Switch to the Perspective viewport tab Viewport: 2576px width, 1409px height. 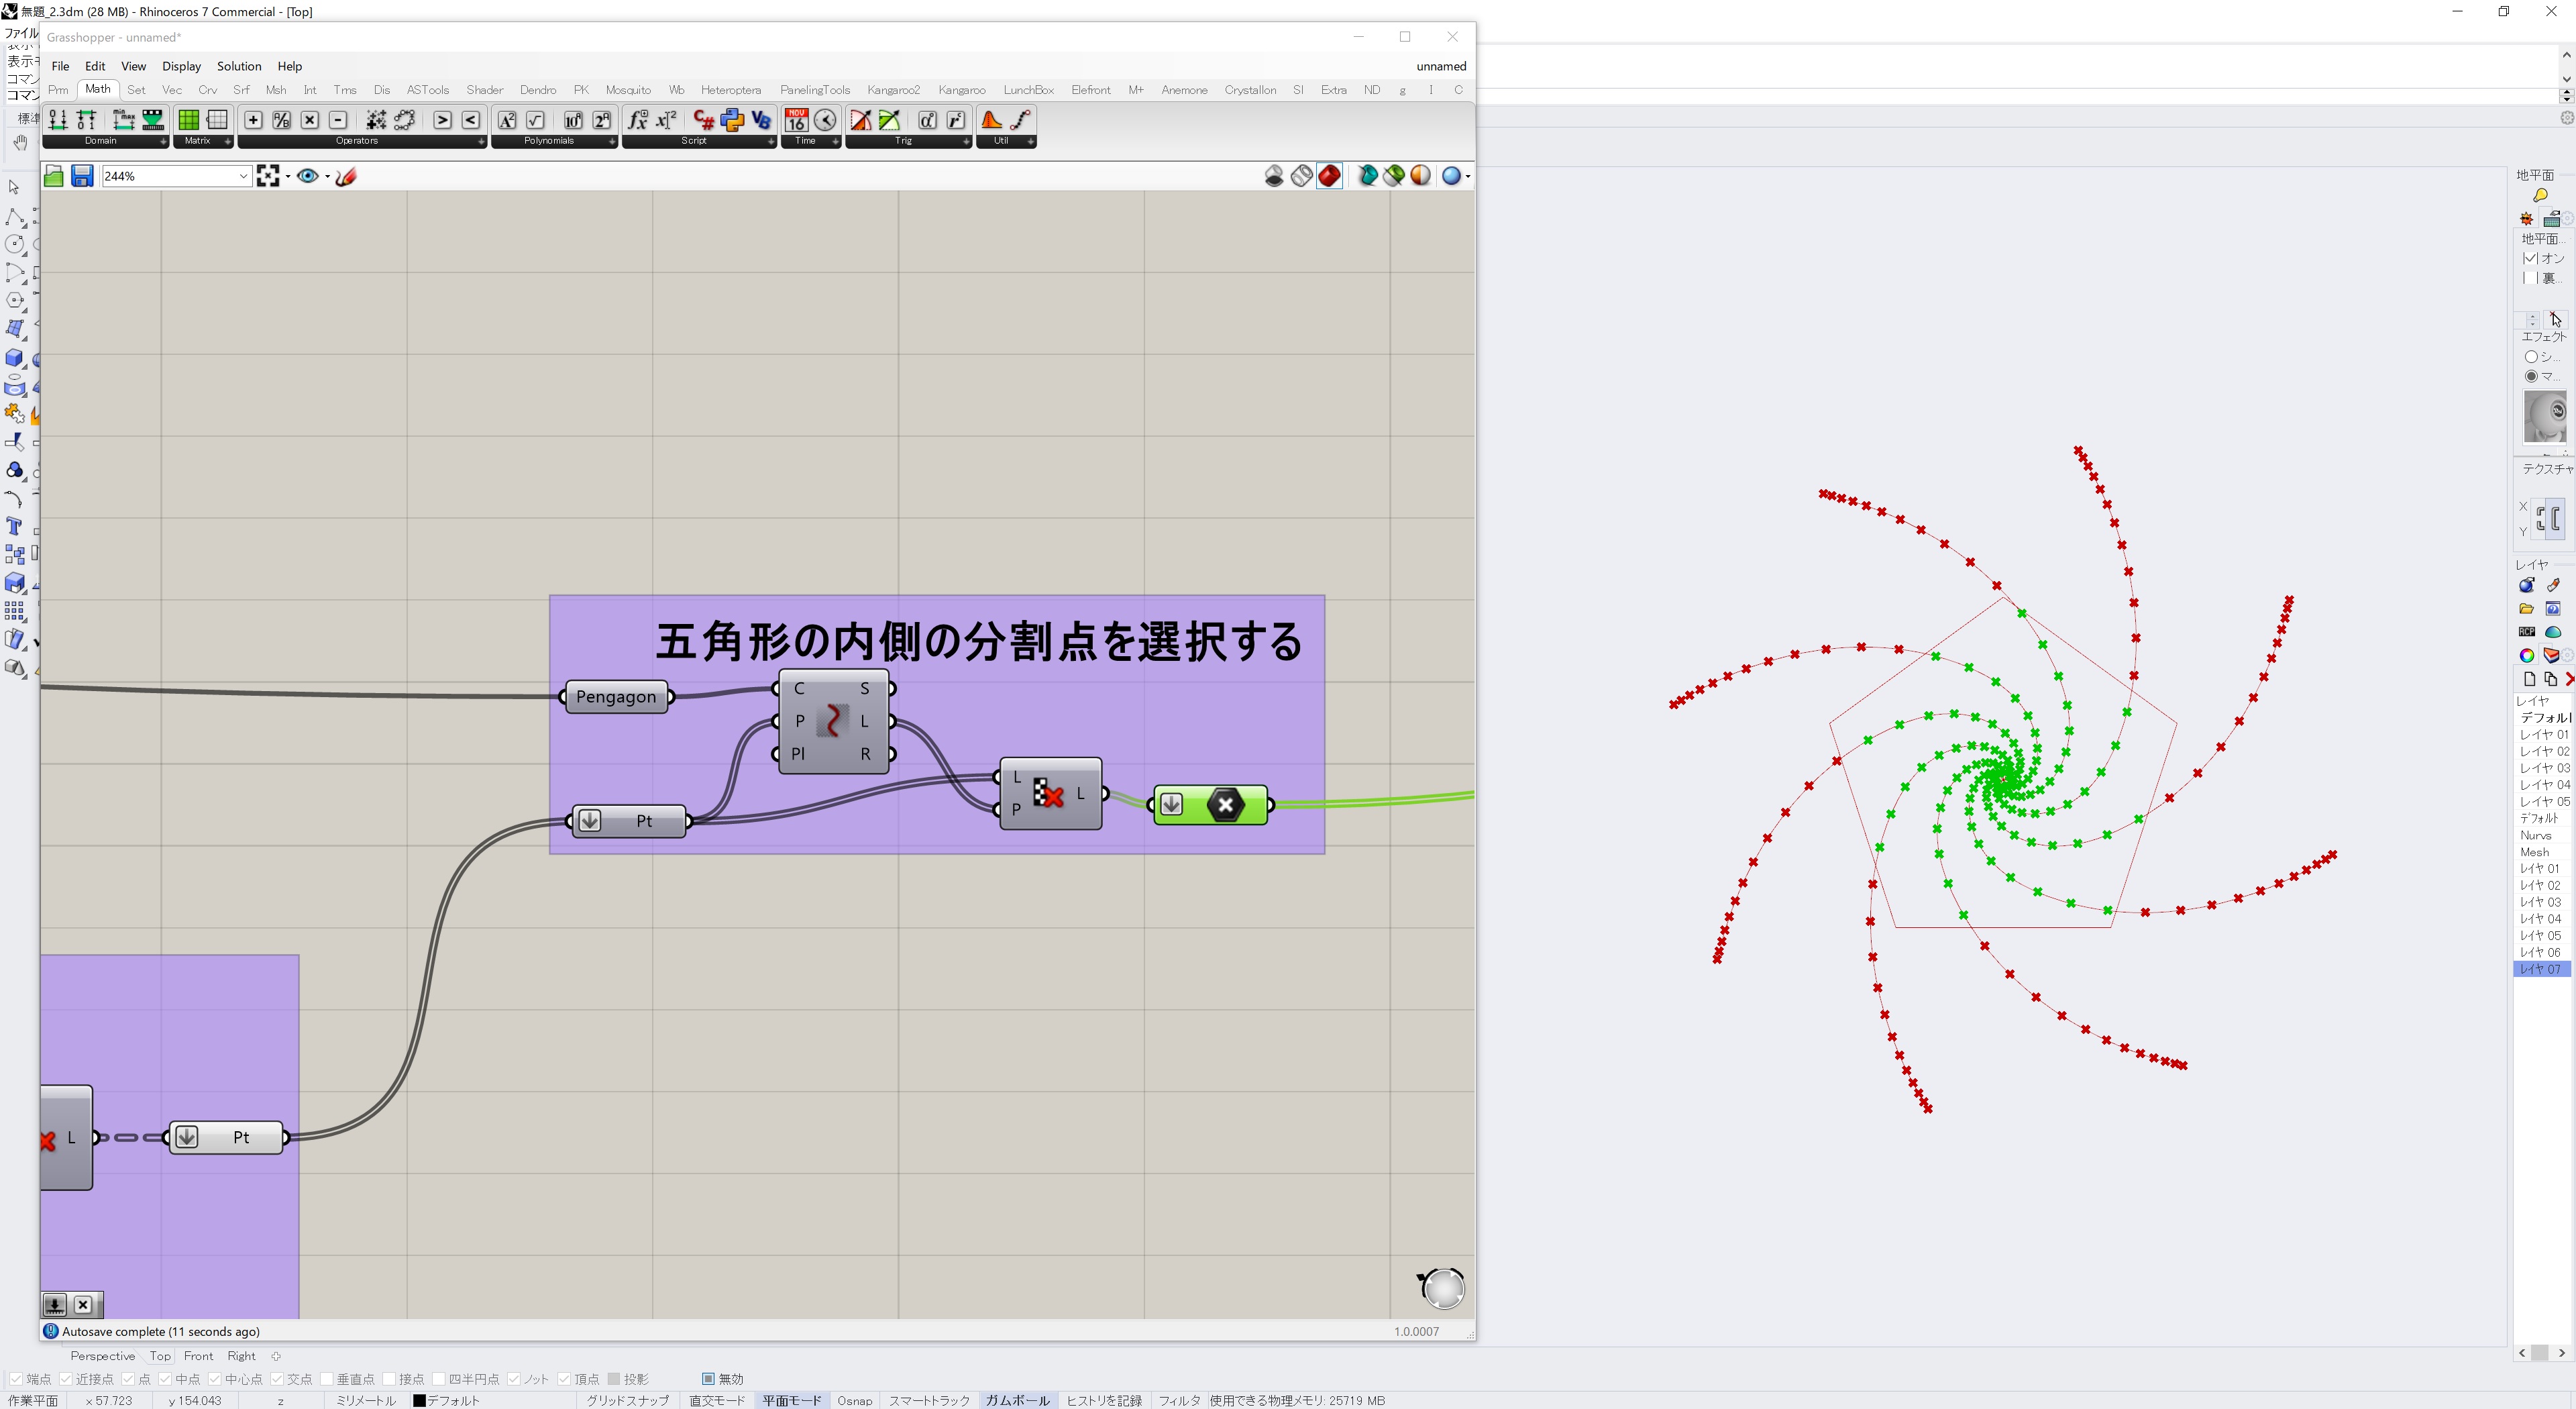coord(102,1356)
